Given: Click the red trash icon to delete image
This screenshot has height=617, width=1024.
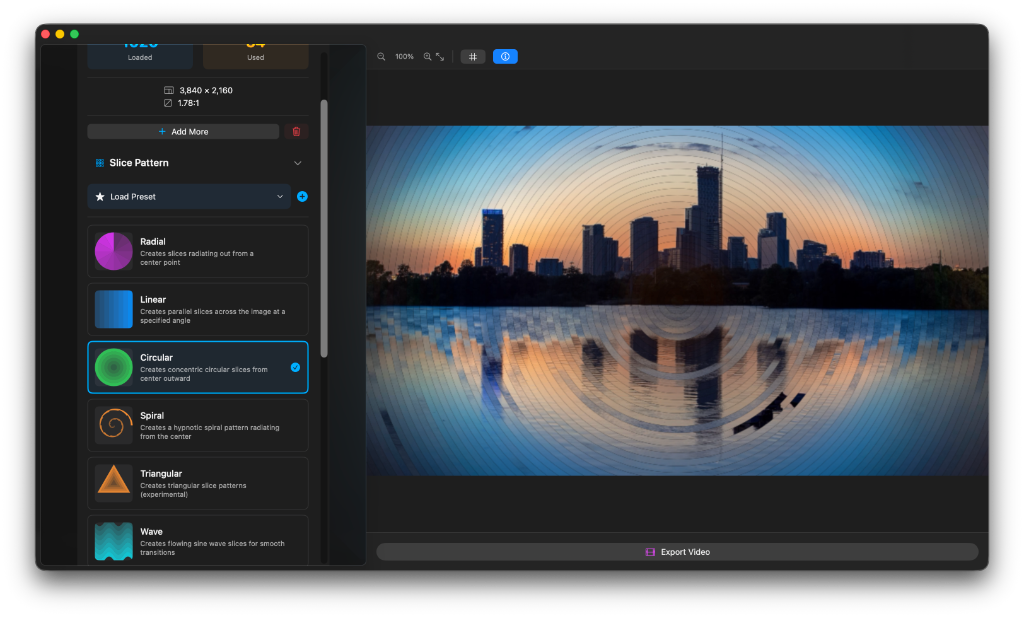Looking at the screenshot, I should (x=298, y=131).
